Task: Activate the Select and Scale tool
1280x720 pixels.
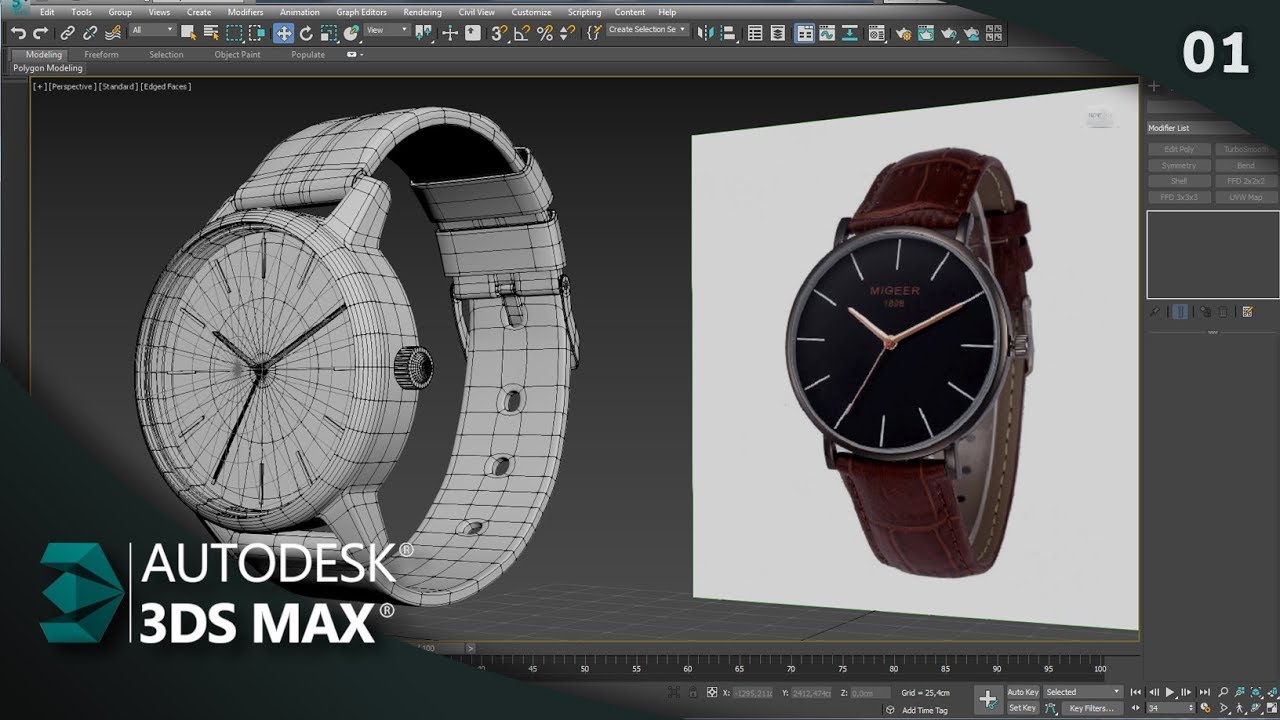Action: tap(329, 33)
